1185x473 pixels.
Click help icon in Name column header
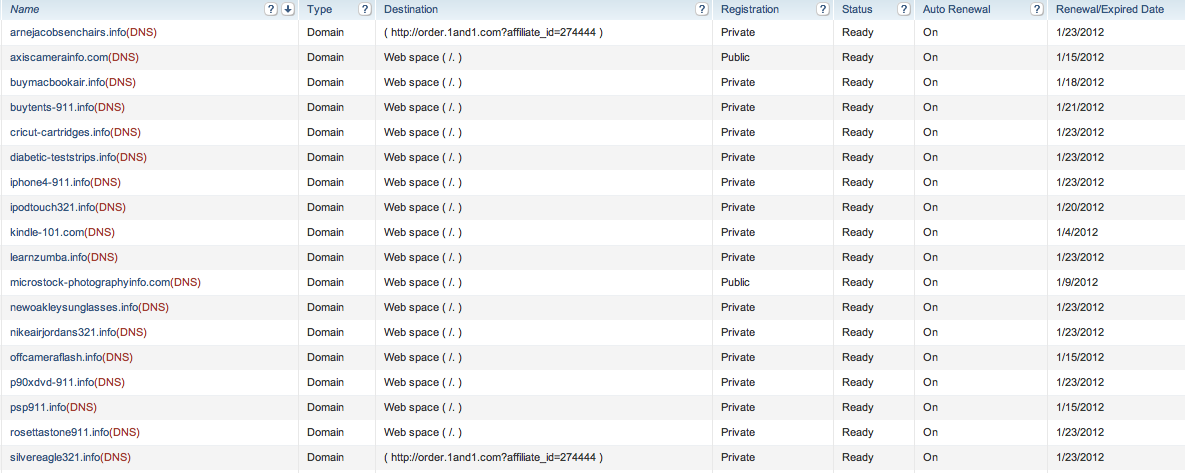pyautogui.click(x=271, y=9)
